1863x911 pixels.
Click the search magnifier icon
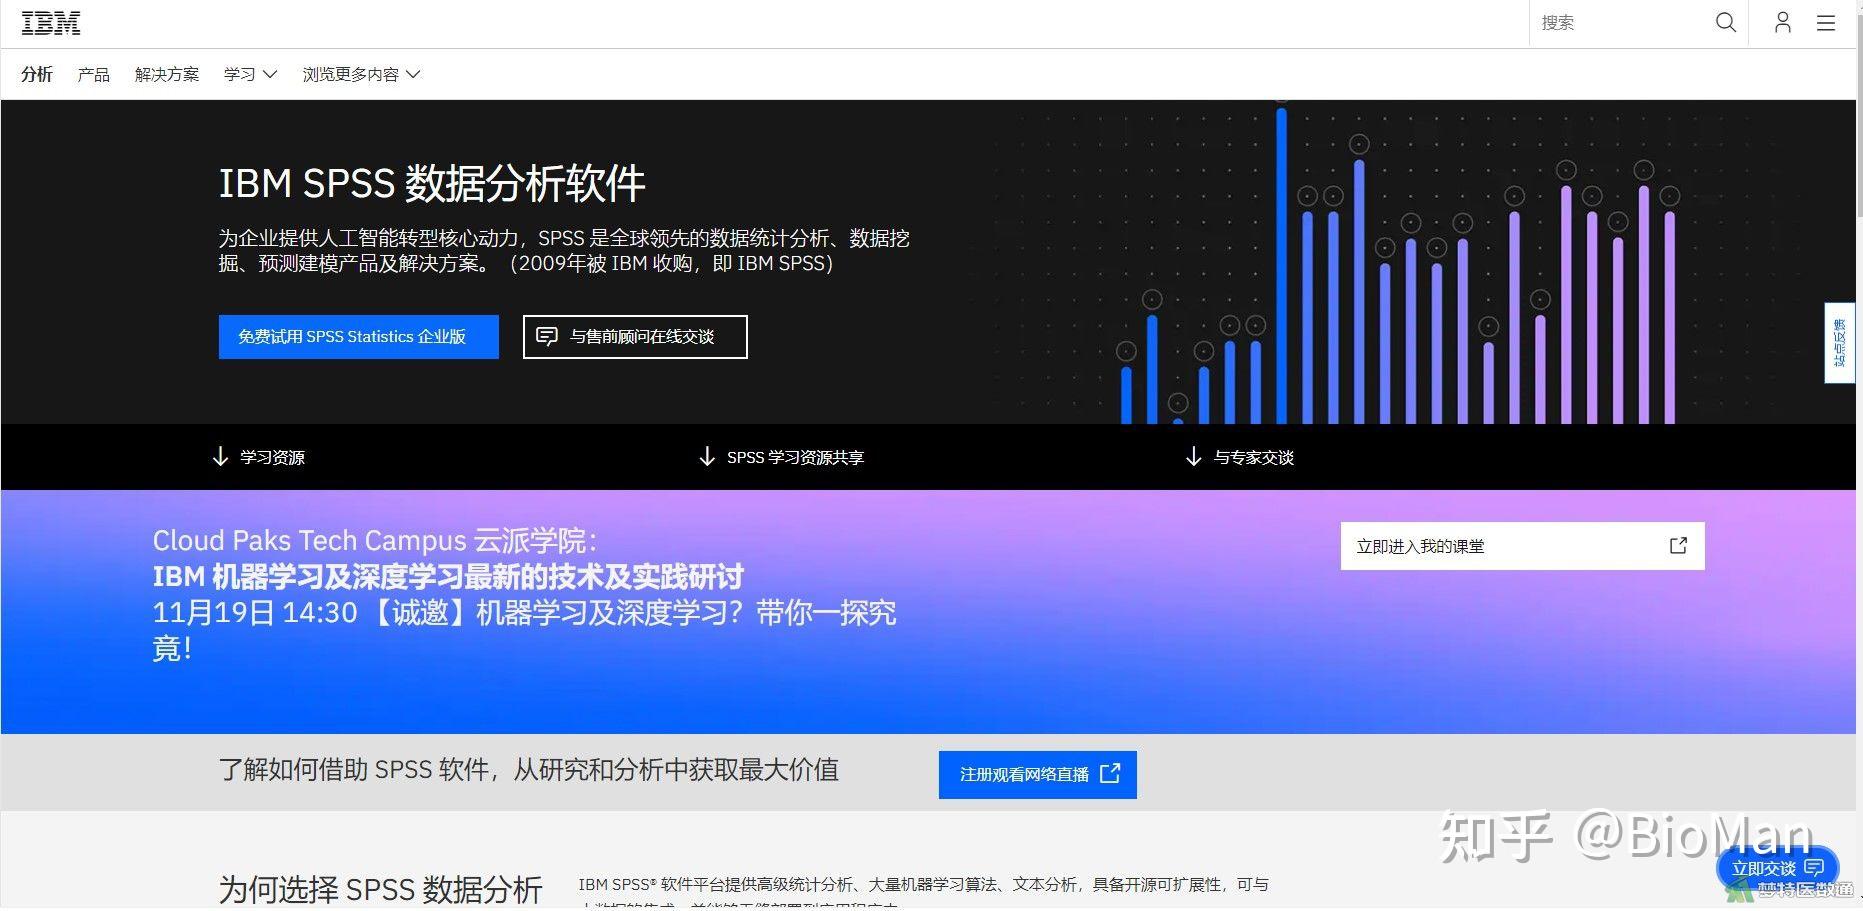click(x=1725, y=22)
